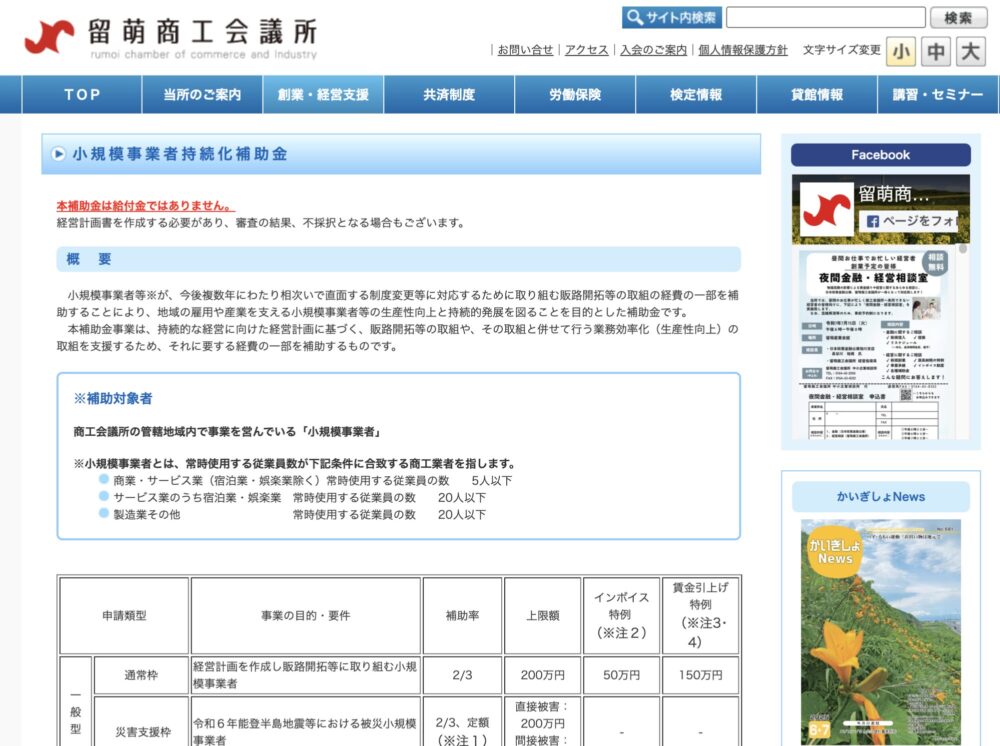Open the かいぎしょNews cover thumbnail
Screen dimensions: 1000x746
tap(880, 632)
